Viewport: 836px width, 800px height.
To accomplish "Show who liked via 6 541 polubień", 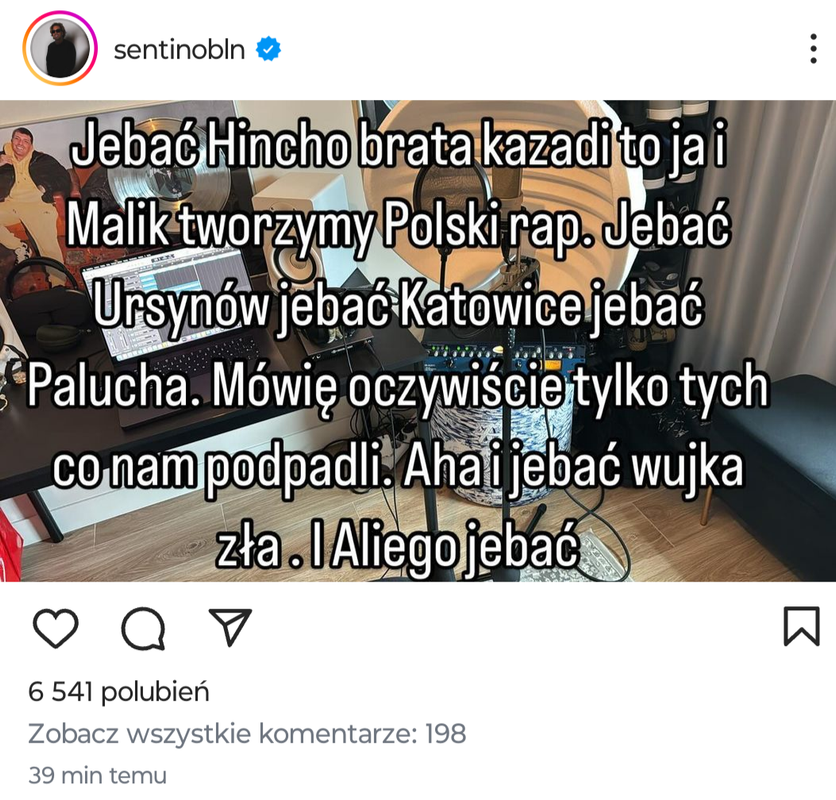I will coord(118,692).
